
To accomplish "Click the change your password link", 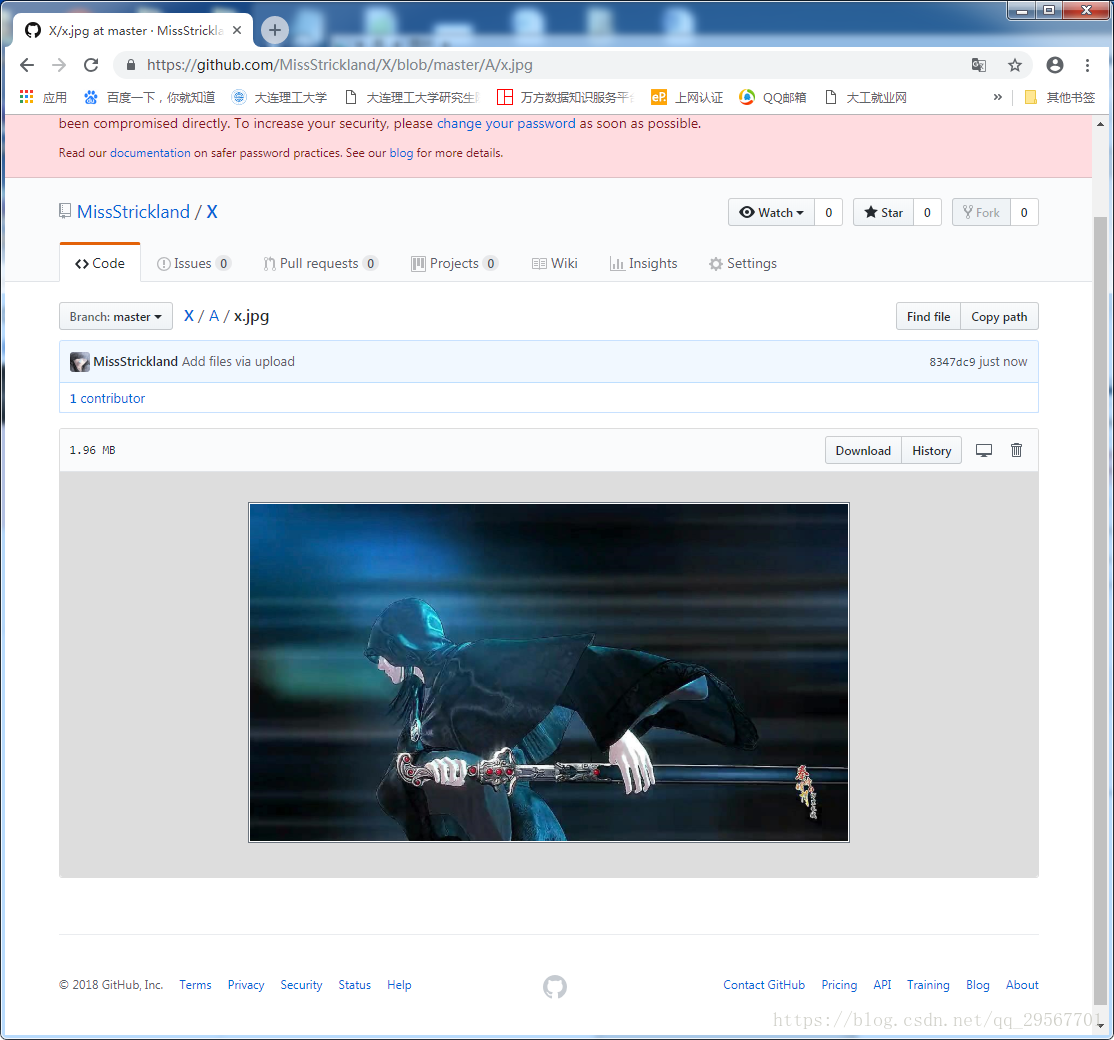I will coord(506,124).
